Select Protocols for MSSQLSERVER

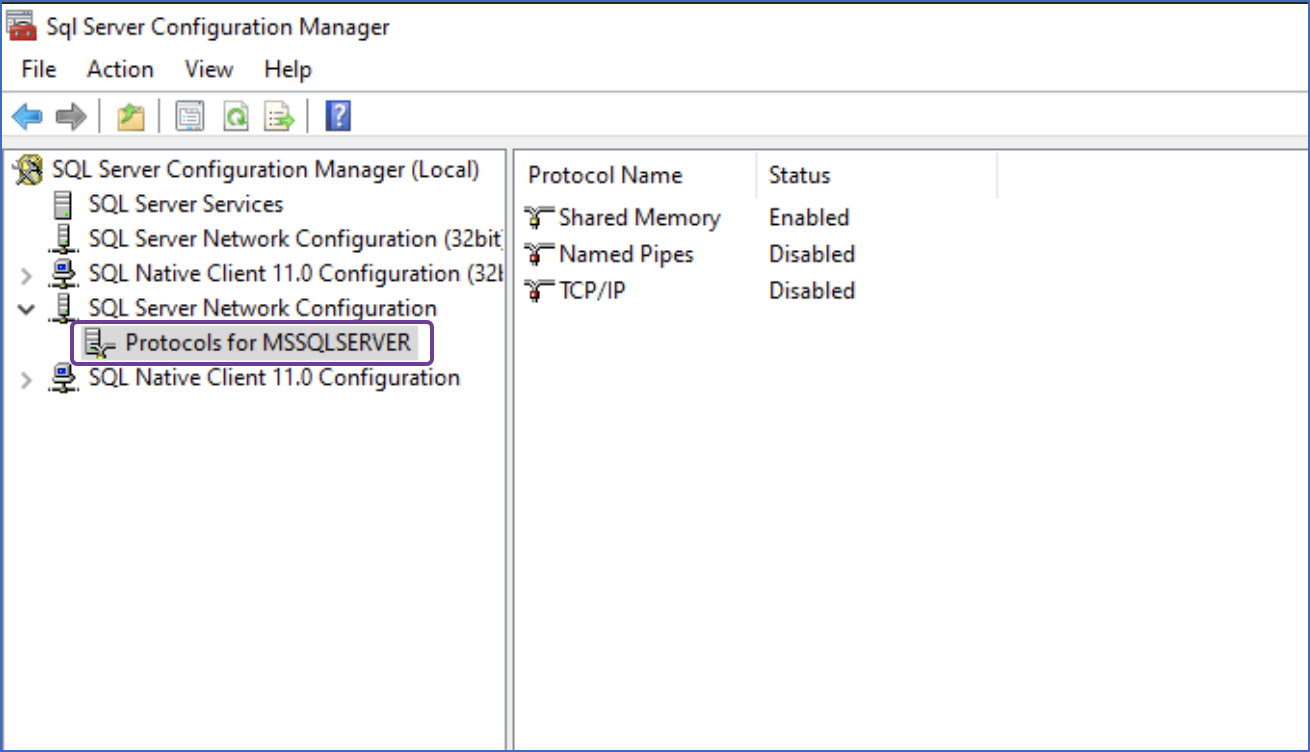(268, 343)
